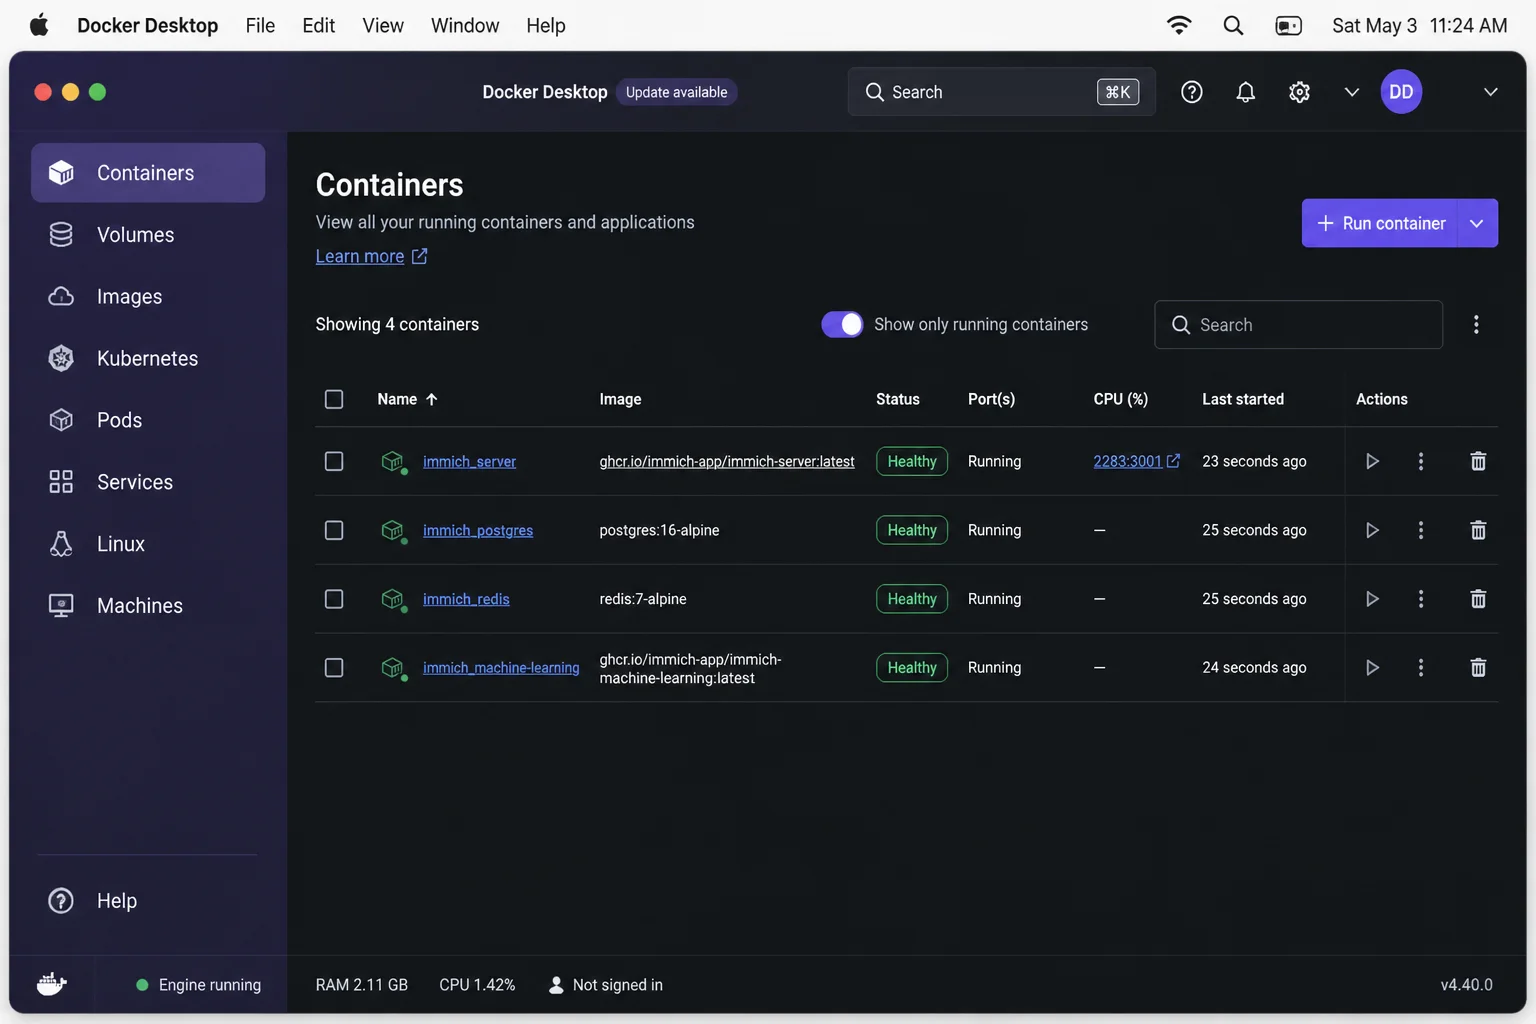Viewport: 1536px width, 1024px height.
Task: Open the immich_postgres container link
Action: point(478,530)
